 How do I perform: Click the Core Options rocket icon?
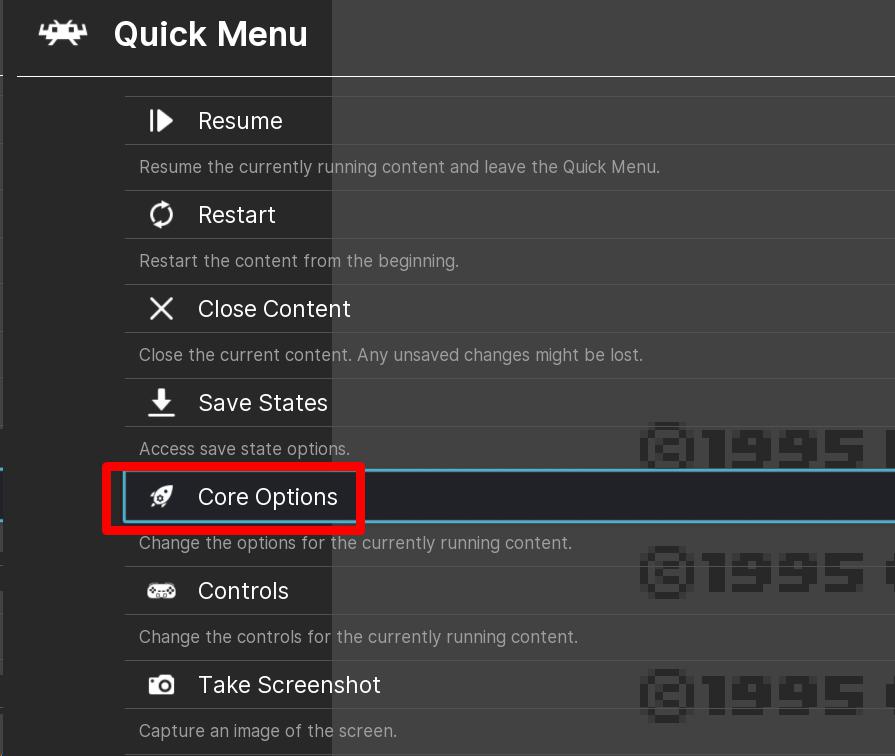coord(161,497)
